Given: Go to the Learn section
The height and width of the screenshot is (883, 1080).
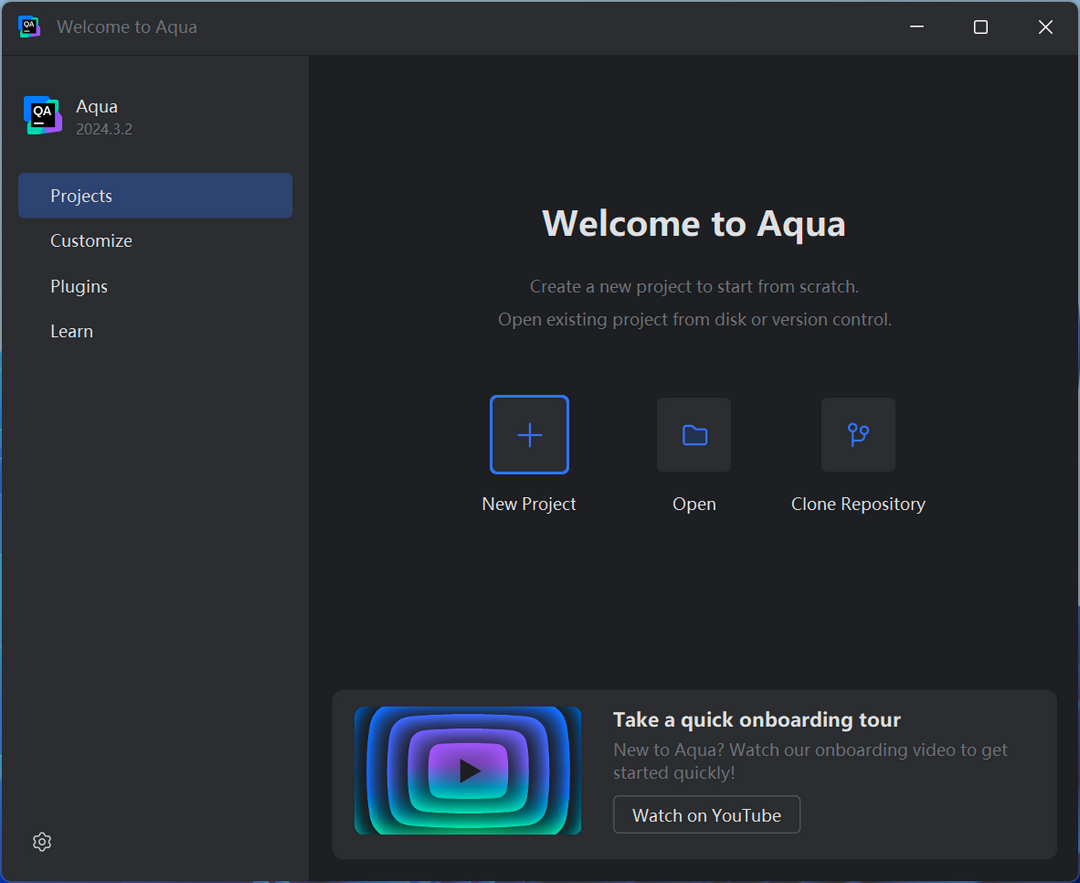Looking at the screenshot, I should 72,331.
